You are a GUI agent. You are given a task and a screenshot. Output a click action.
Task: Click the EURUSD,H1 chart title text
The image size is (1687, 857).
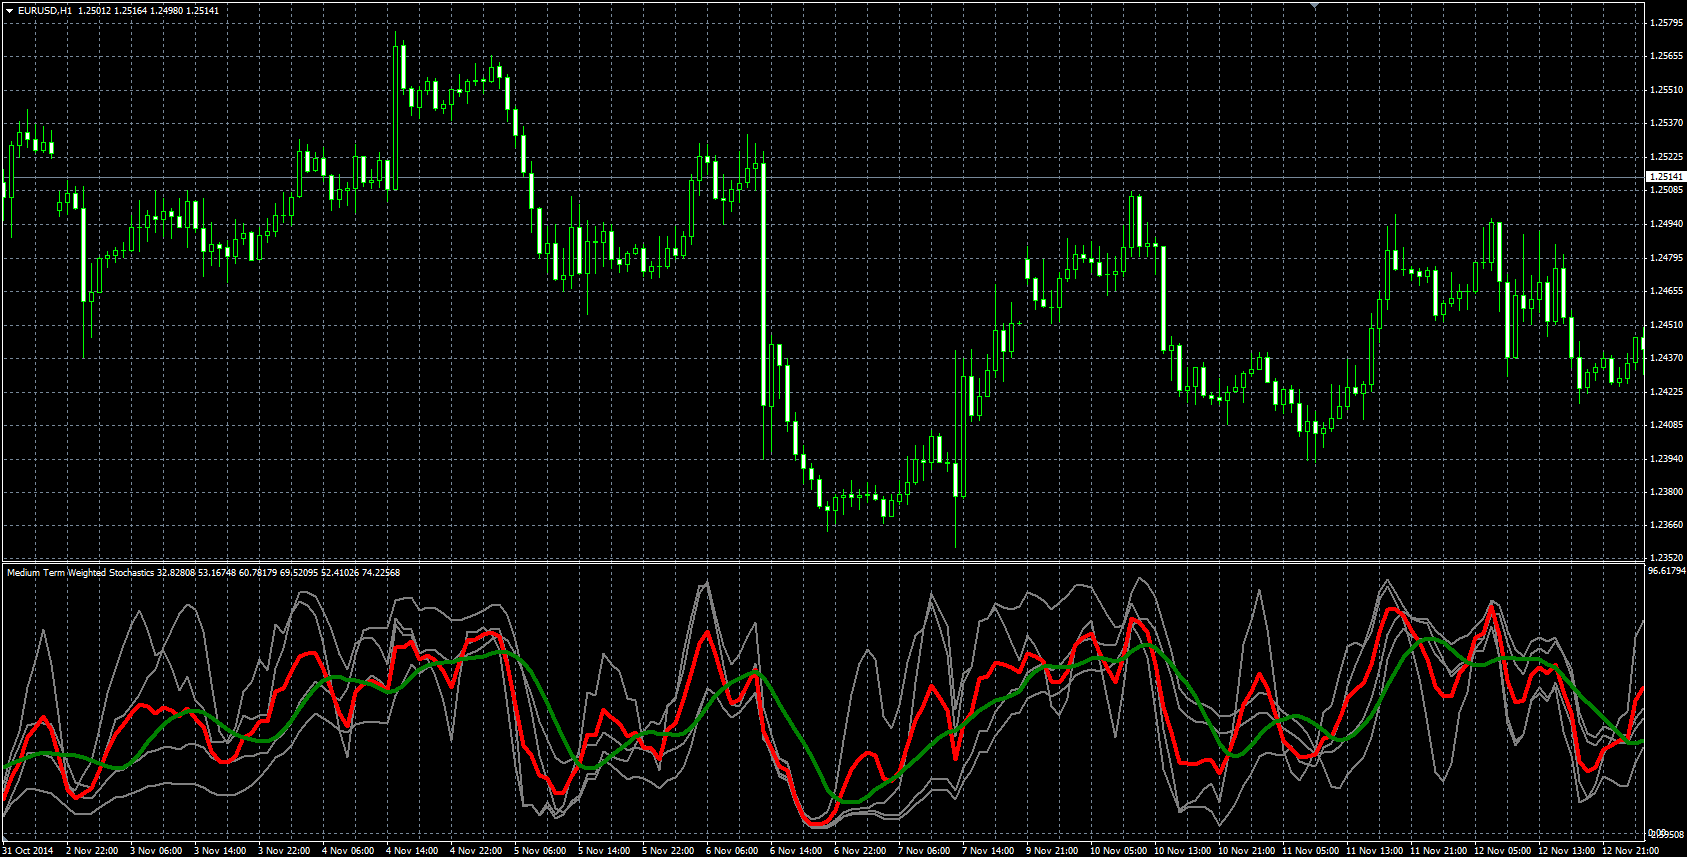[x=45, y=10]
